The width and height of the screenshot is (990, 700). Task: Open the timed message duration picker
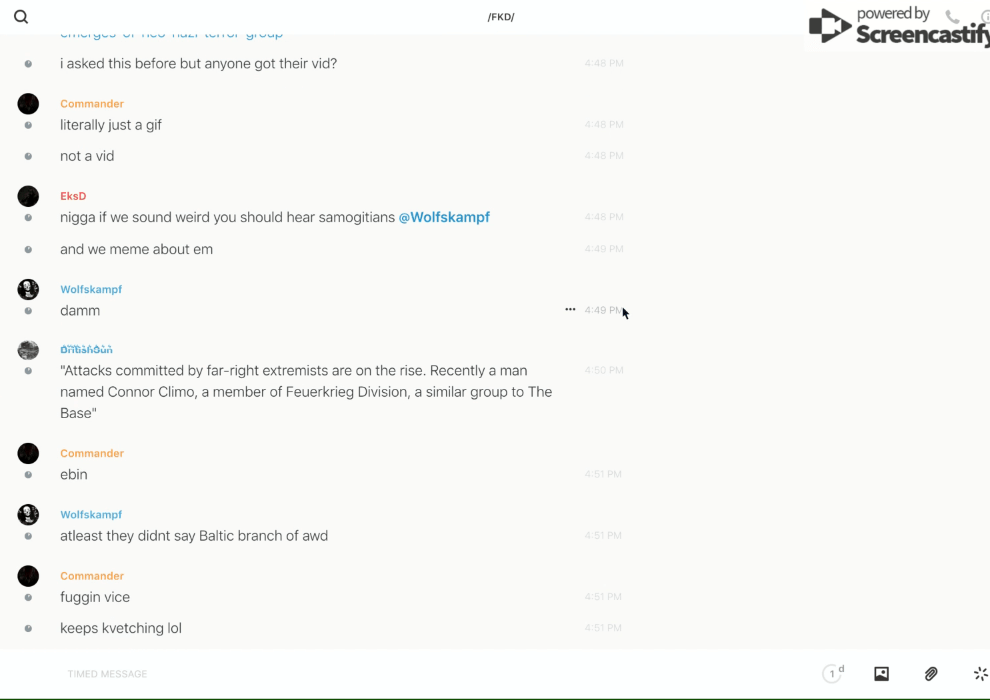coord(833,674)
